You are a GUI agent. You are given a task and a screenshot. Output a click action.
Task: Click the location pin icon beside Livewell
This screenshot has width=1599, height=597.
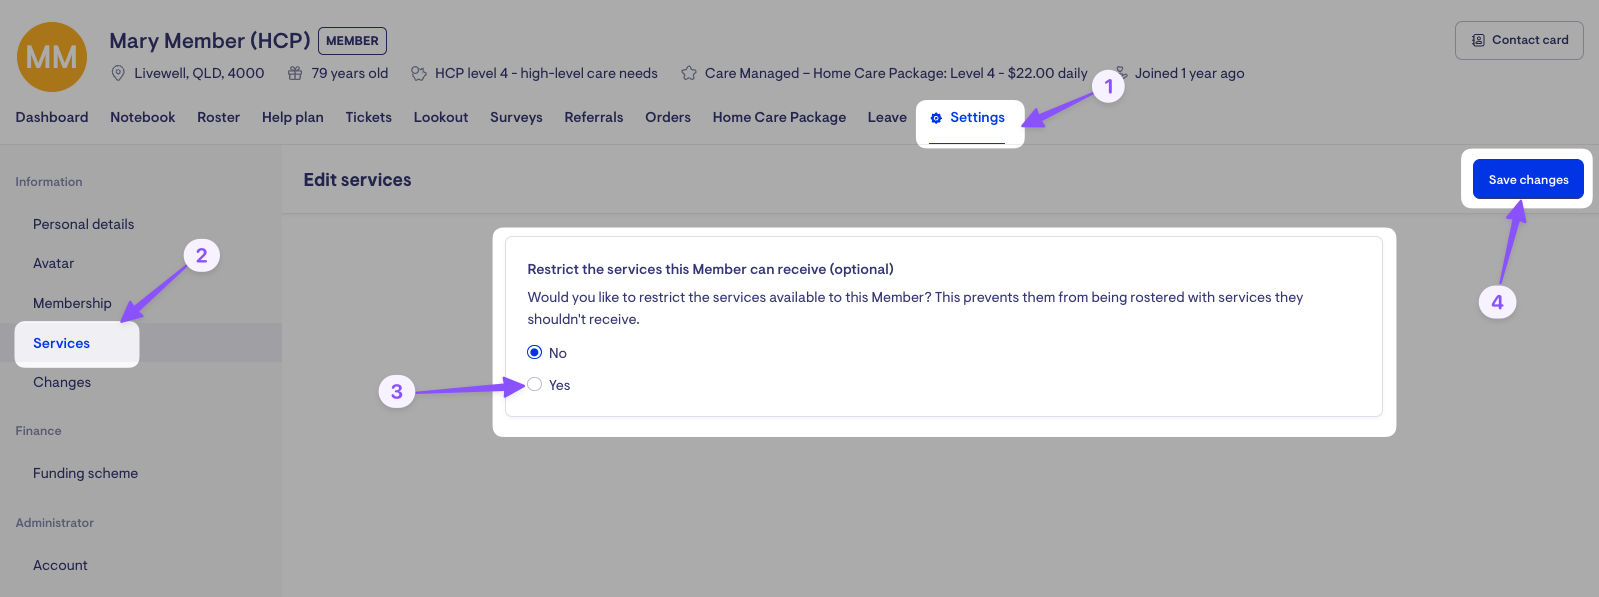(118, 73)
